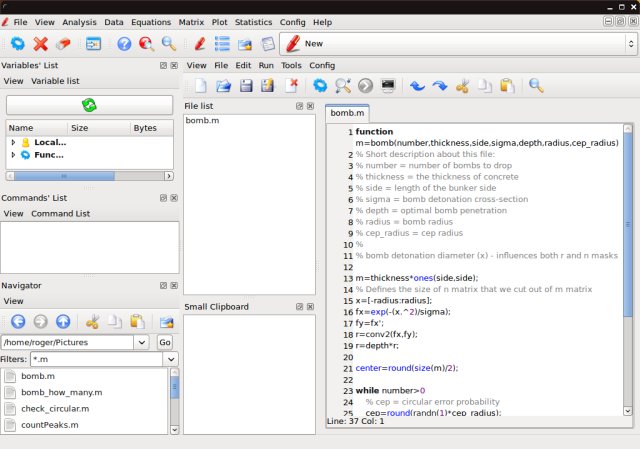Open the Filters dropdown arrow

pos(171,359)
